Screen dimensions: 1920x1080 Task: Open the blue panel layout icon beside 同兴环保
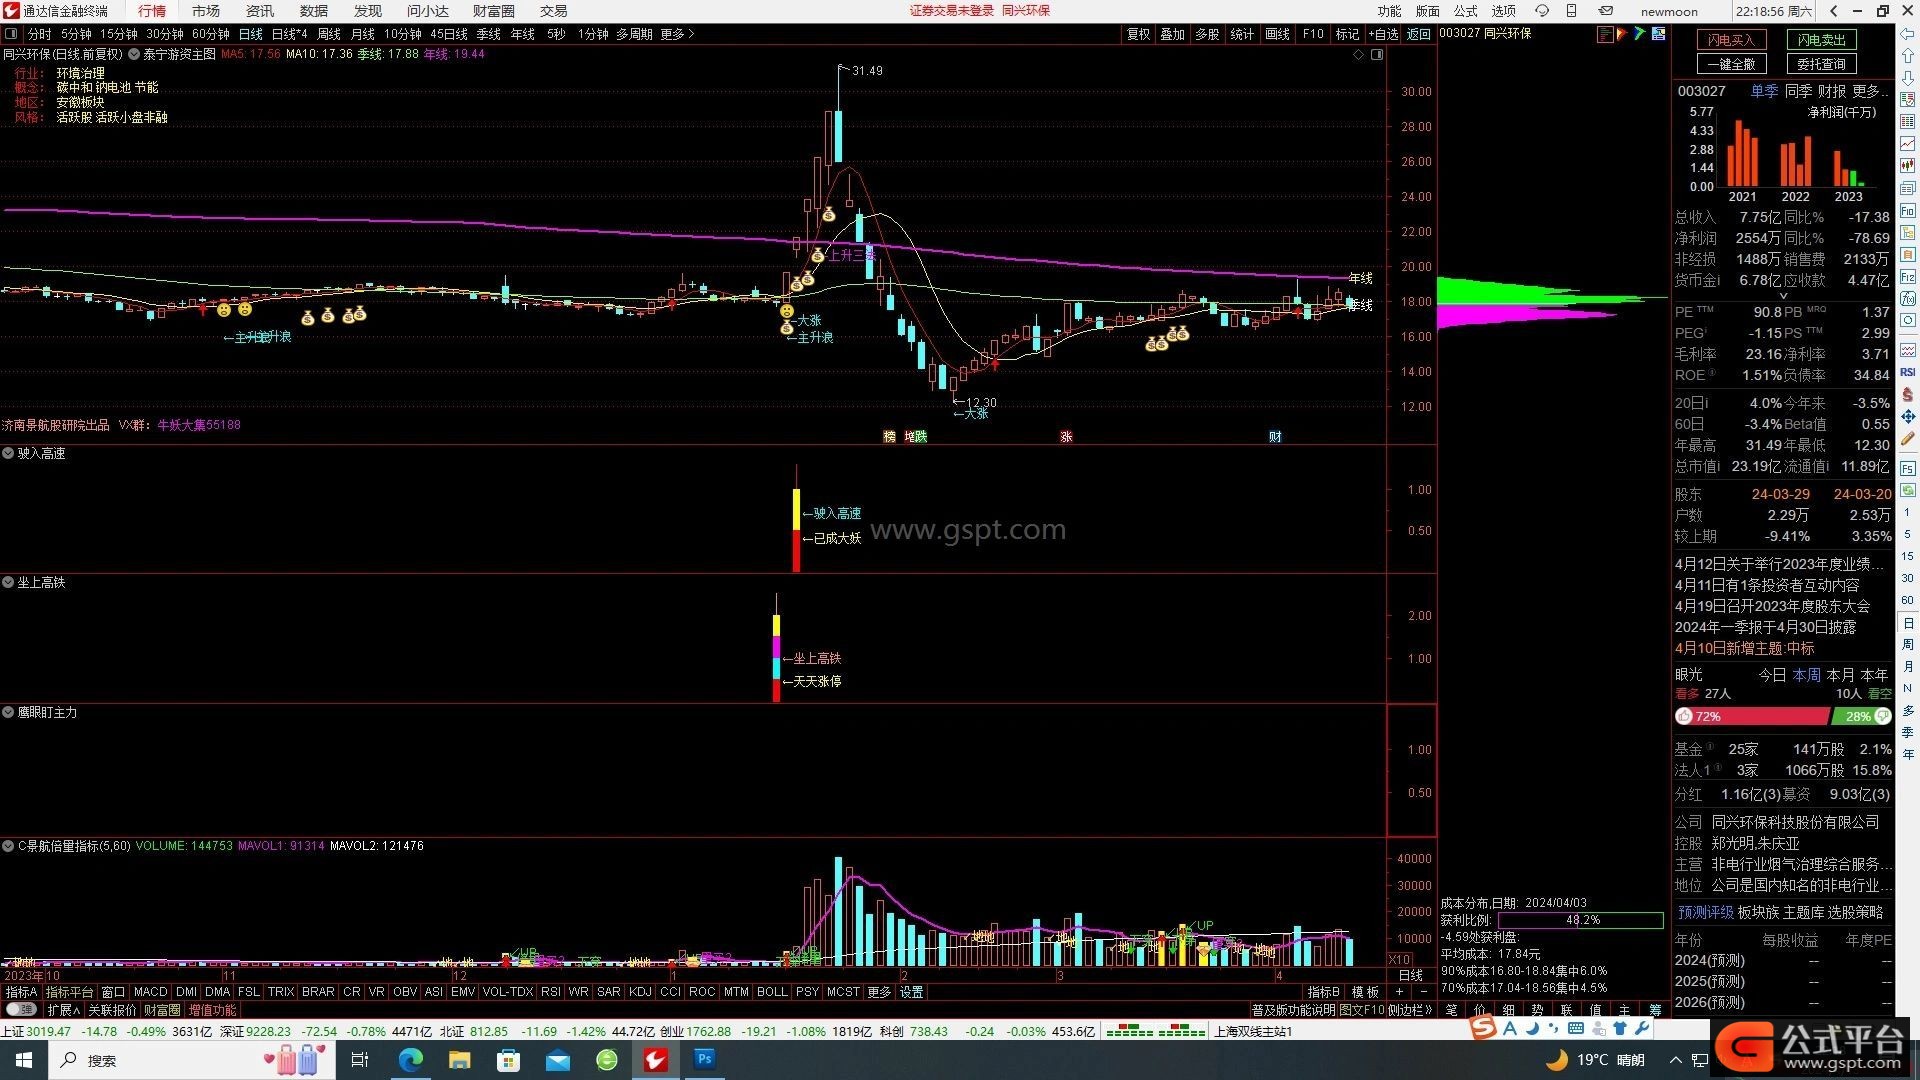[1658, 34]
